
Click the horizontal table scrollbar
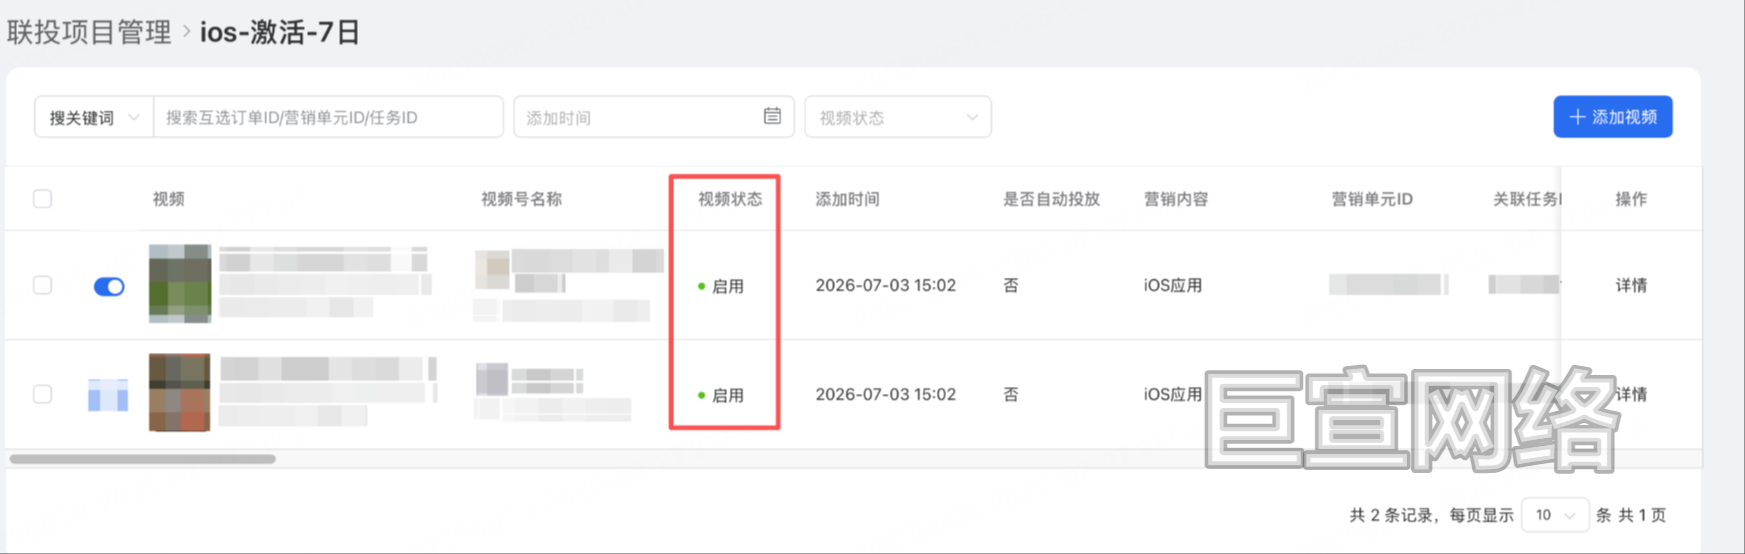click(143, 459)
